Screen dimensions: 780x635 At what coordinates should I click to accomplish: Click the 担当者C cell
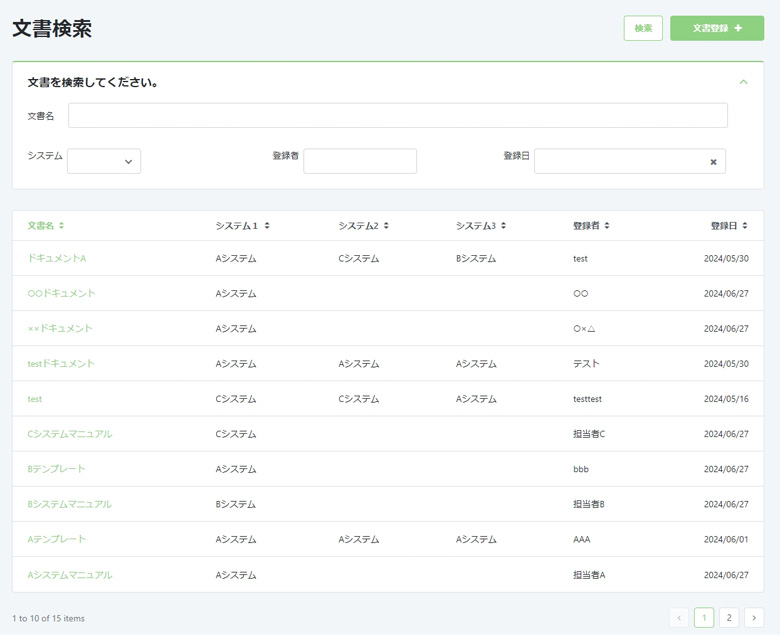[589, 434]
